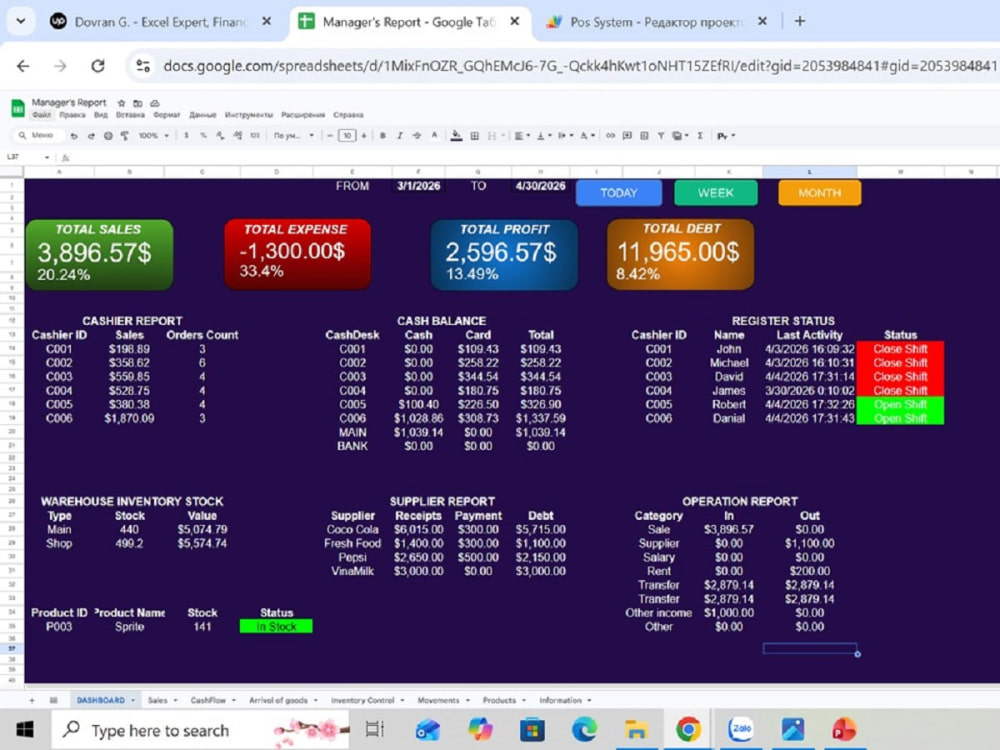1000x750 pixels.
Task: Open the more number formats menu (123)
Action: tap(254, 136)
